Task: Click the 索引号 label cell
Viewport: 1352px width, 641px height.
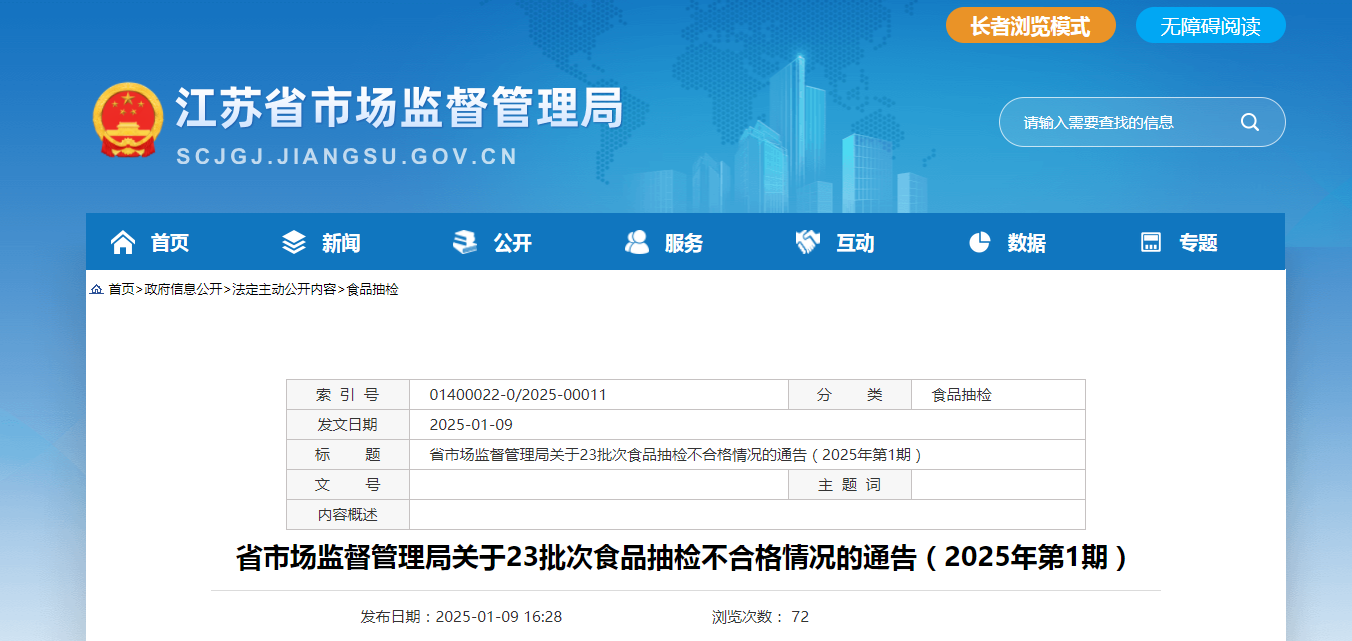Action: click(x=348, y=395)
